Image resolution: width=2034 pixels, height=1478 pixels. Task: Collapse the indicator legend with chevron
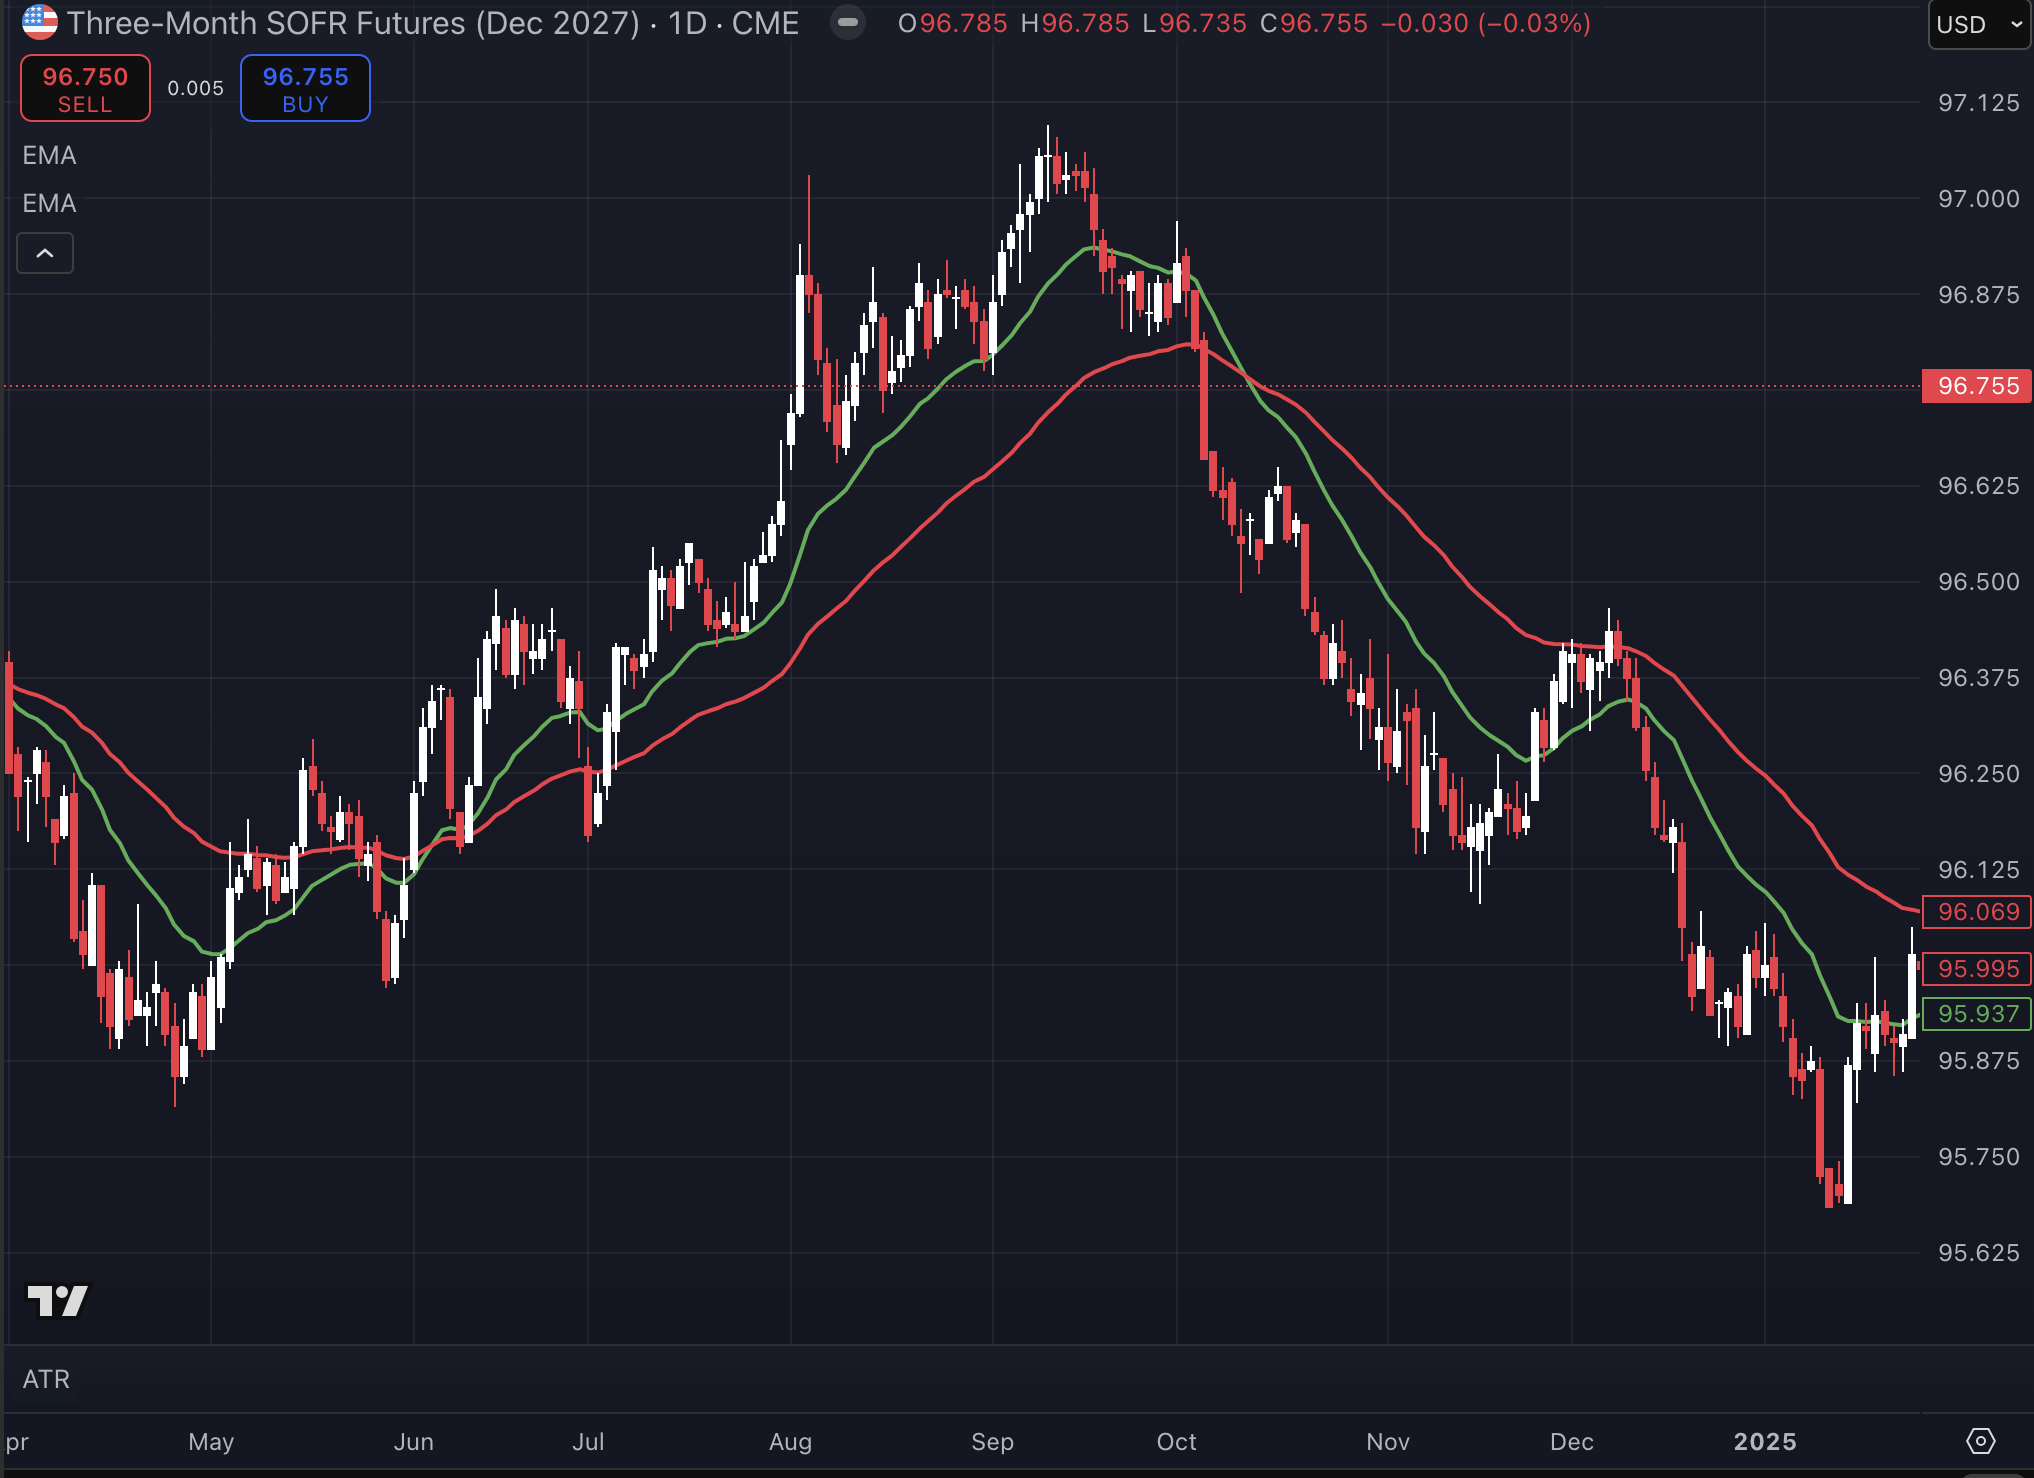point(45,254)
